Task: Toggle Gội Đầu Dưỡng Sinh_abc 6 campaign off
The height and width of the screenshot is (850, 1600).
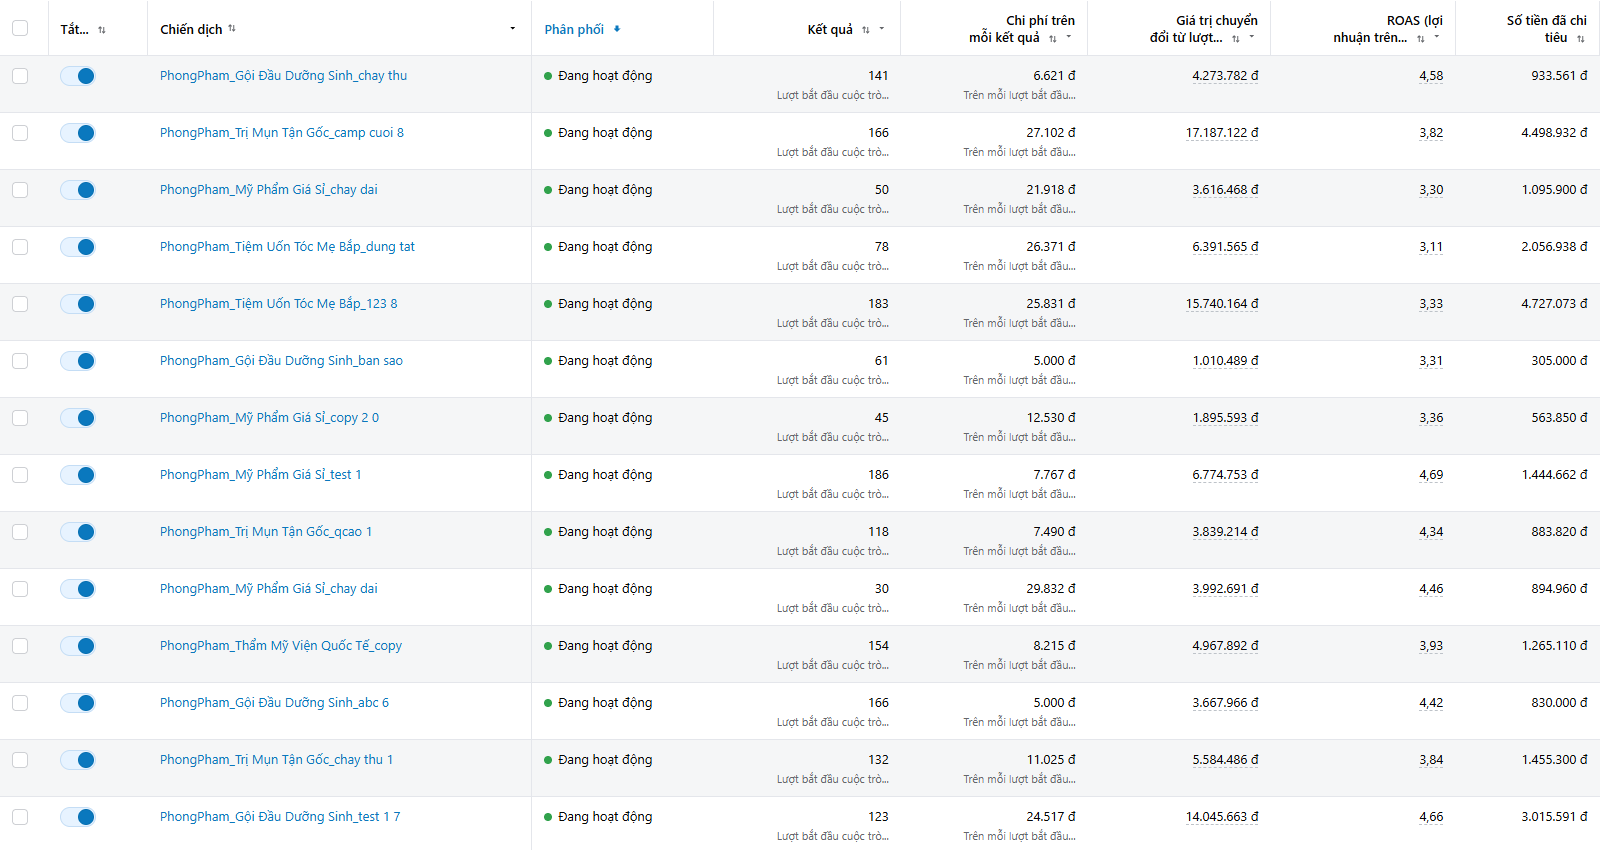Action: (x=78, y=703)
